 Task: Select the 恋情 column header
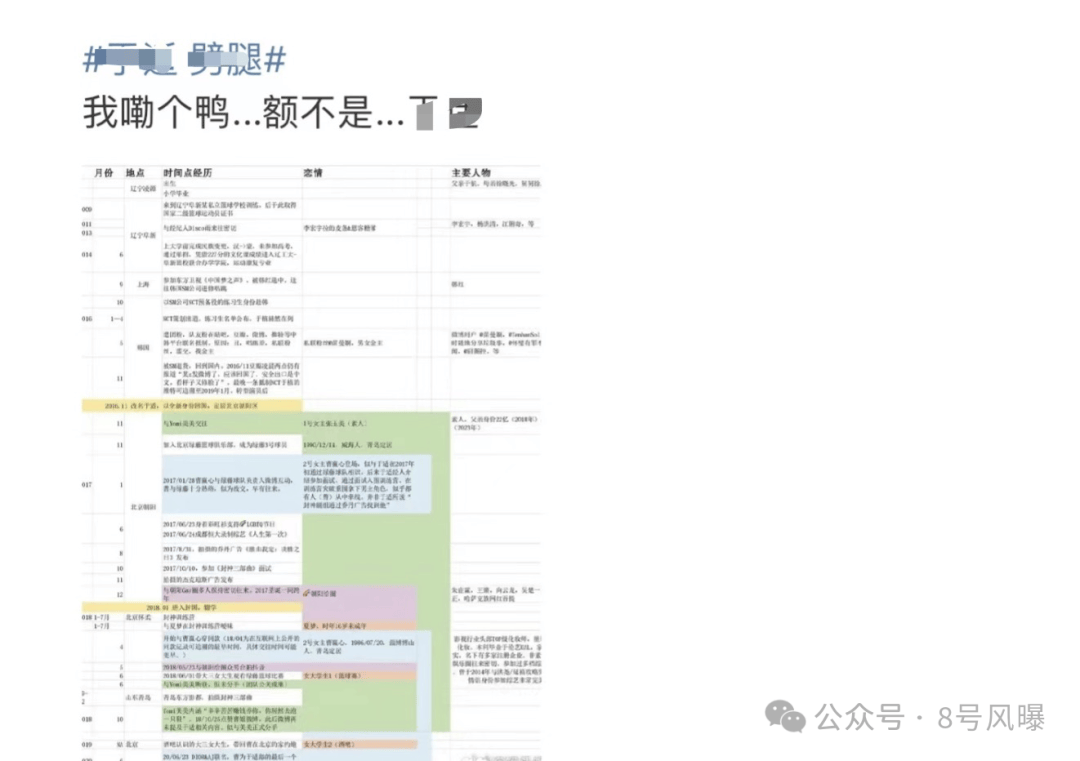pos(313,172)
